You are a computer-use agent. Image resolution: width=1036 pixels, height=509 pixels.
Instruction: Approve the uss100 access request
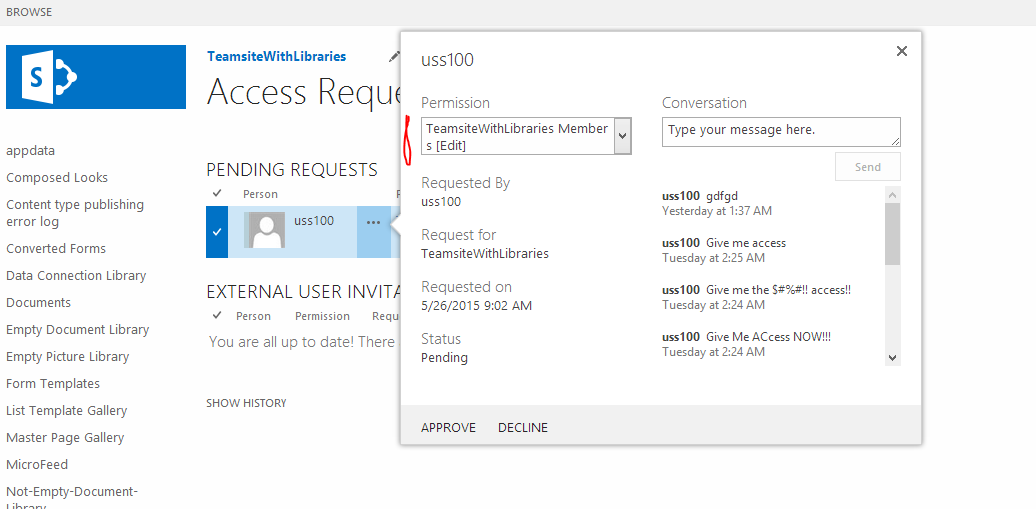pos(449,428)
